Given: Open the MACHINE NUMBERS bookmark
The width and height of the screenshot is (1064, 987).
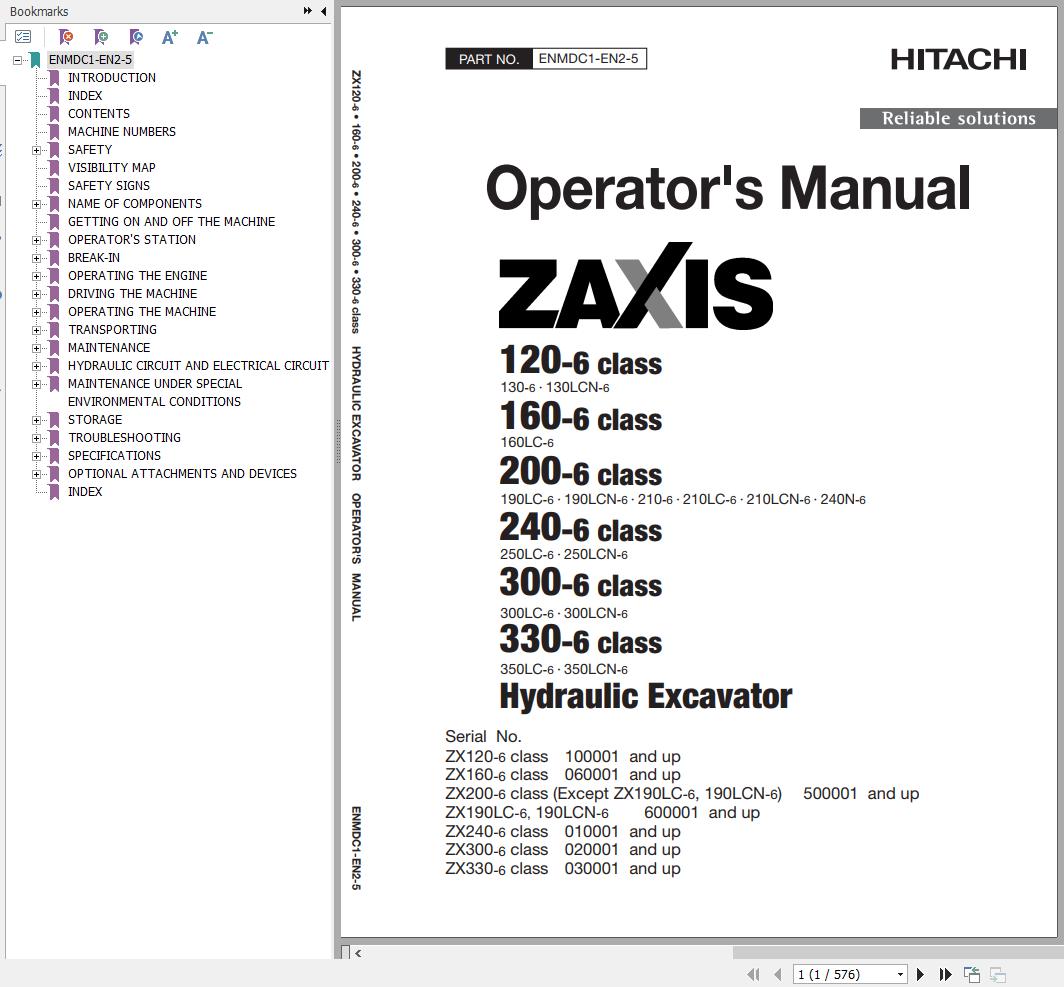Looking at the screenshot, I should click(x=121, y=132).
